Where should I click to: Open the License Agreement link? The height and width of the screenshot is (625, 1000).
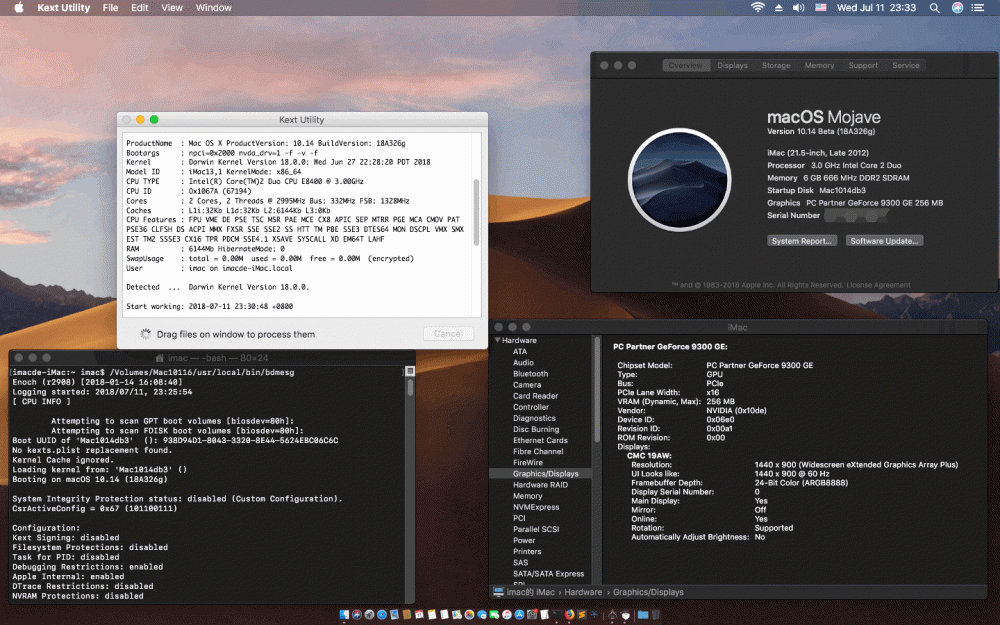pyautogui.click(x=878, y=285)
